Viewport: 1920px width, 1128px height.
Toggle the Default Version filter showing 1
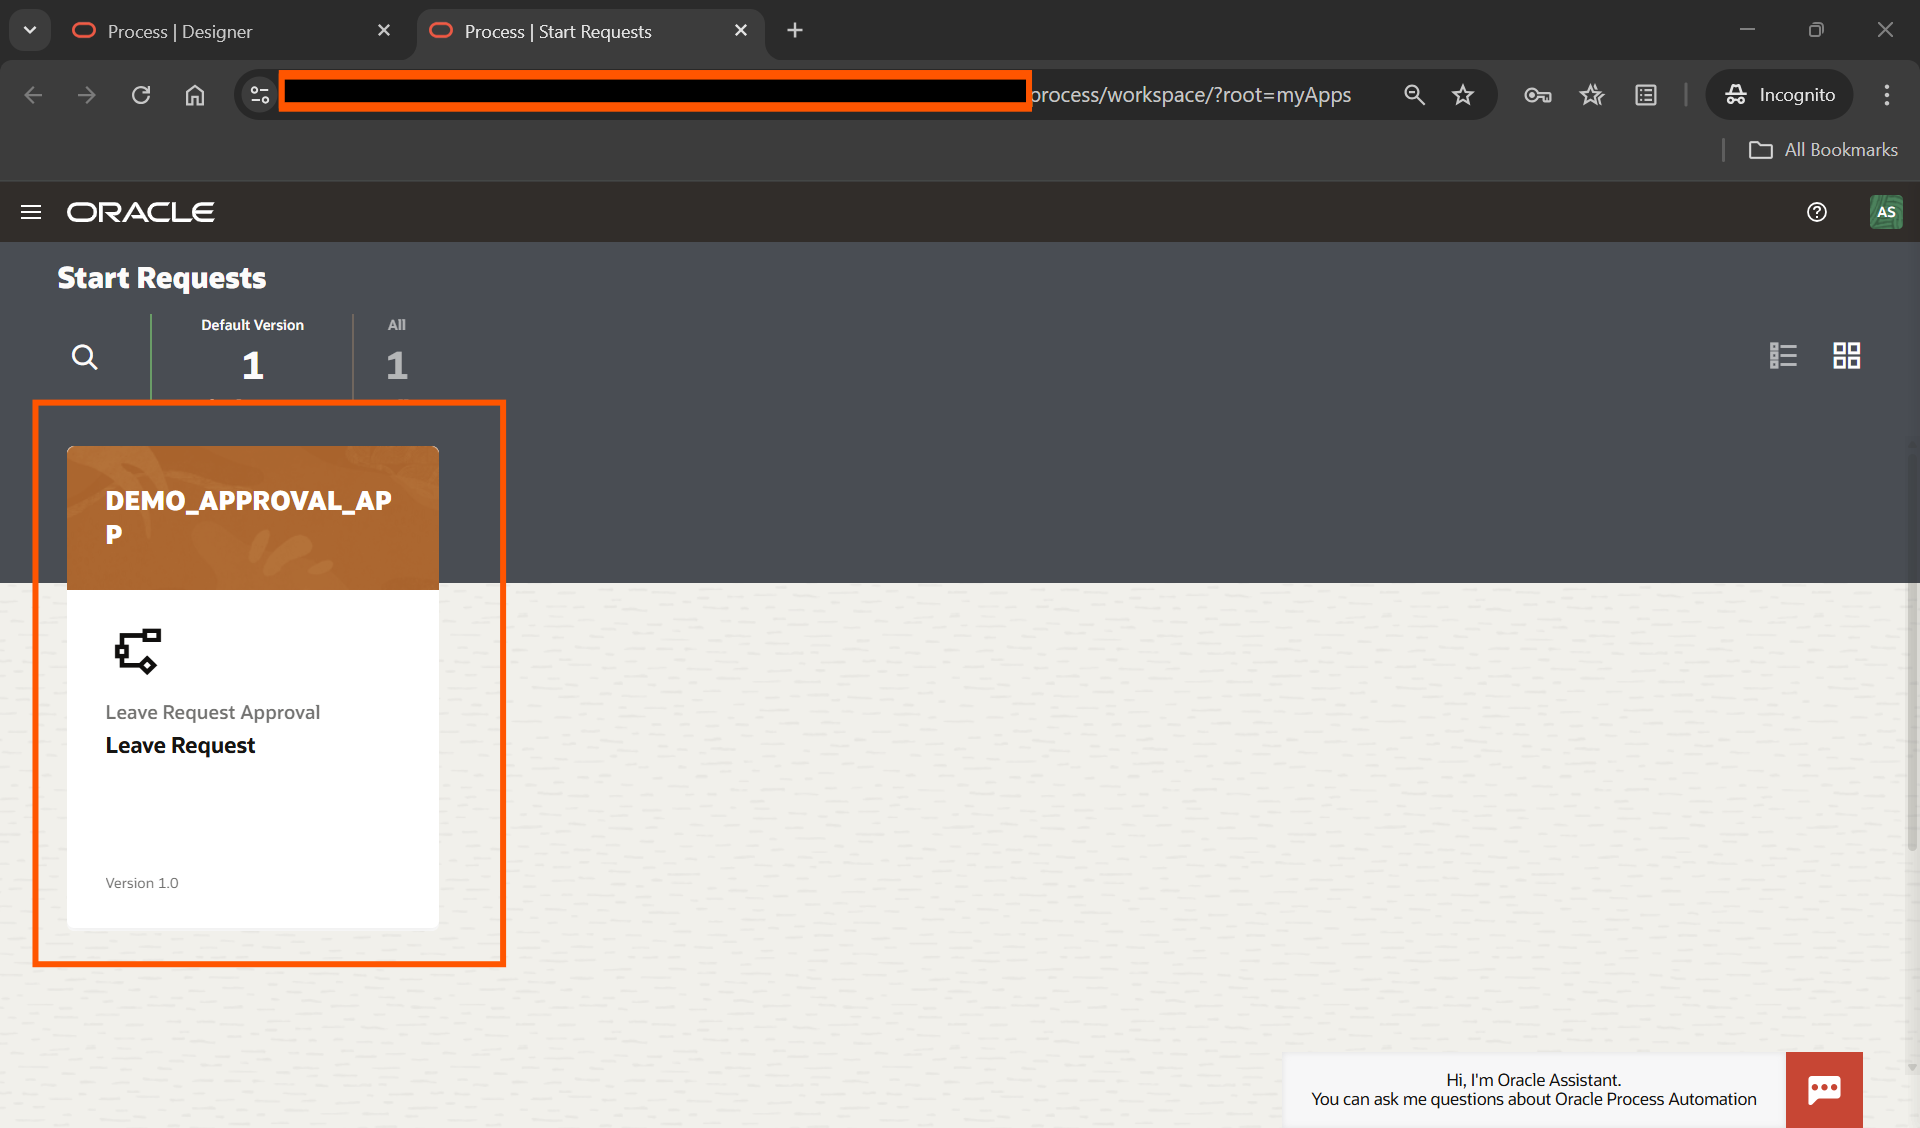click(x=252, y=350)
